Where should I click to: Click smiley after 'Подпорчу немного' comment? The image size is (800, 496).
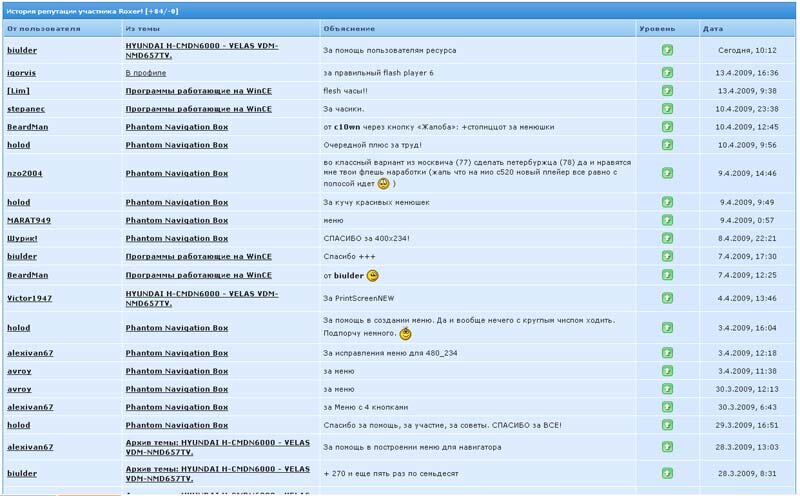click(405, 334)
